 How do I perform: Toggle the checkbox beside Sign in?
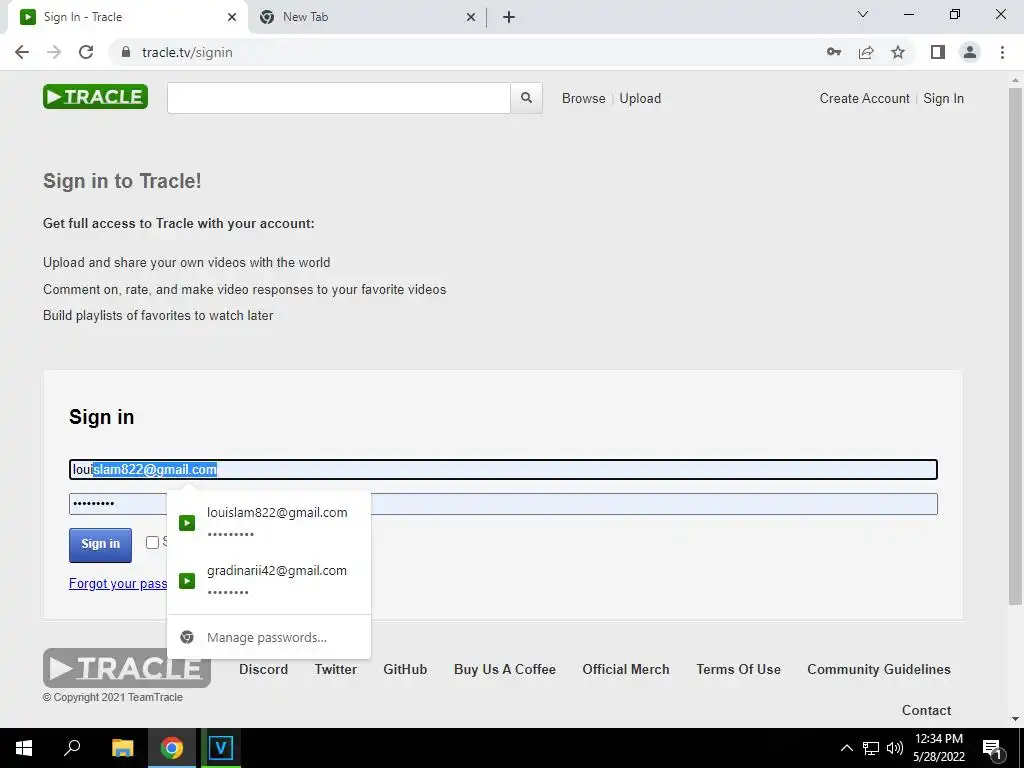tap(152, 543)
